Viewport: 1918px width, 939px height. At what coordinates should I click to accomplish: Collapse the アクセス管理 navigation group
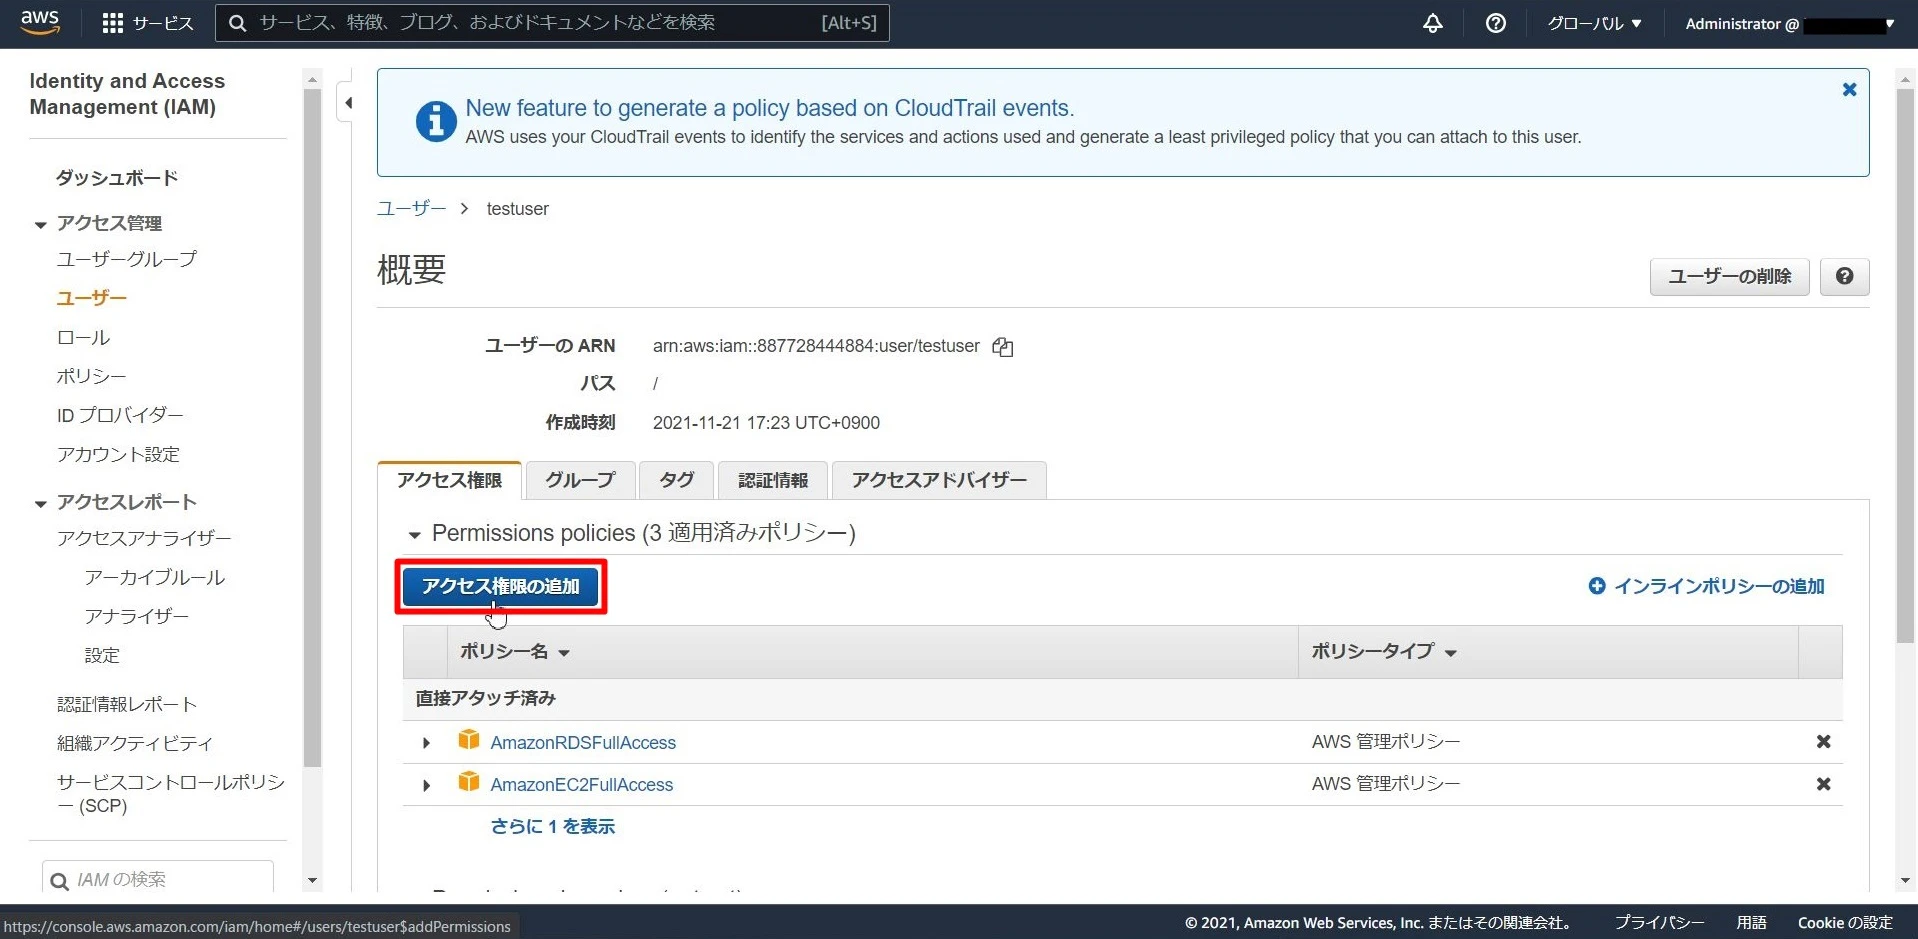[x=40, y=225]
